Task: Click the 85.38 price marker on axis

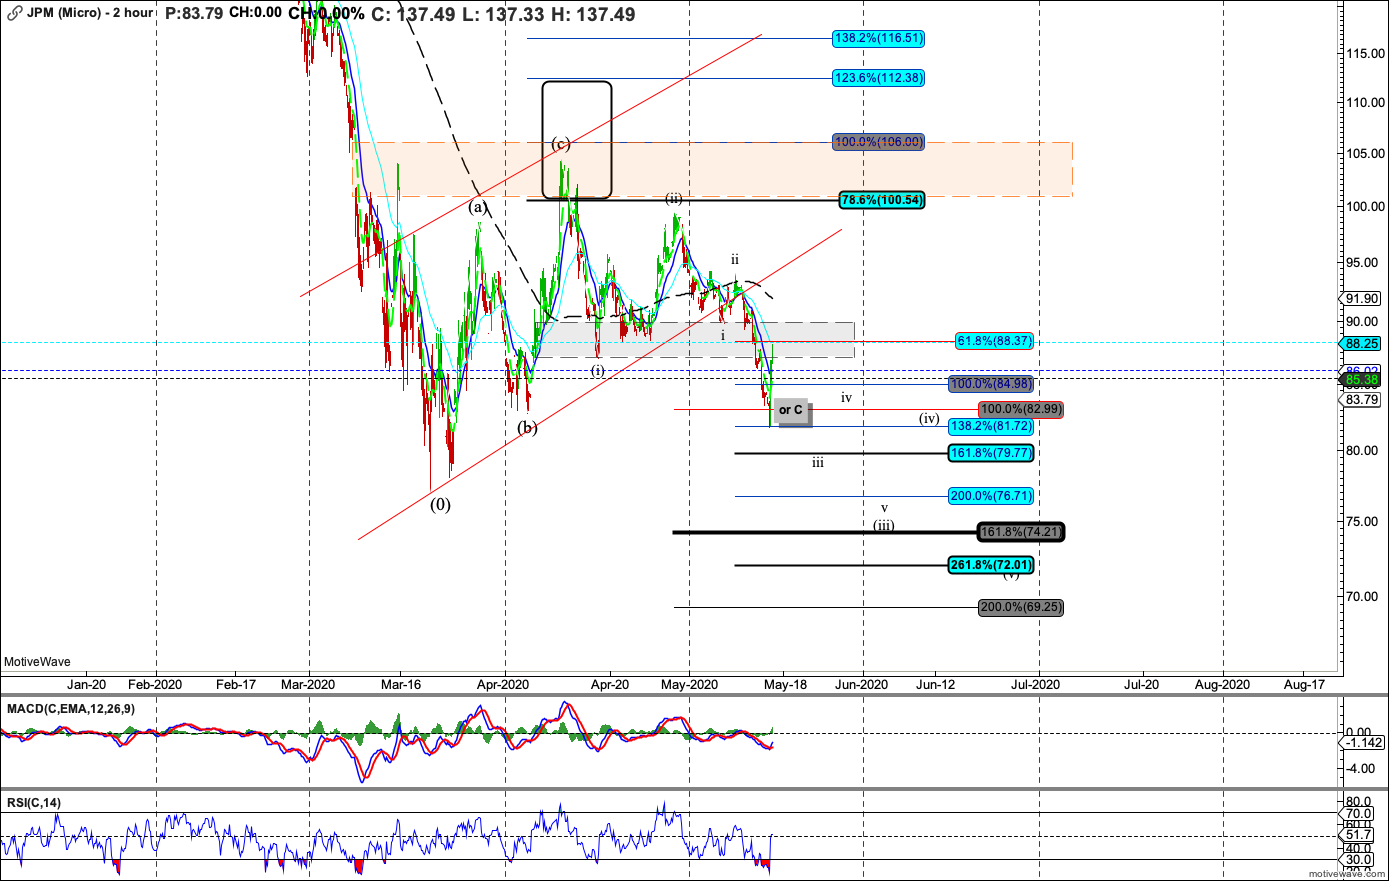Action: pyautogui.click(x=1362, y=380)
